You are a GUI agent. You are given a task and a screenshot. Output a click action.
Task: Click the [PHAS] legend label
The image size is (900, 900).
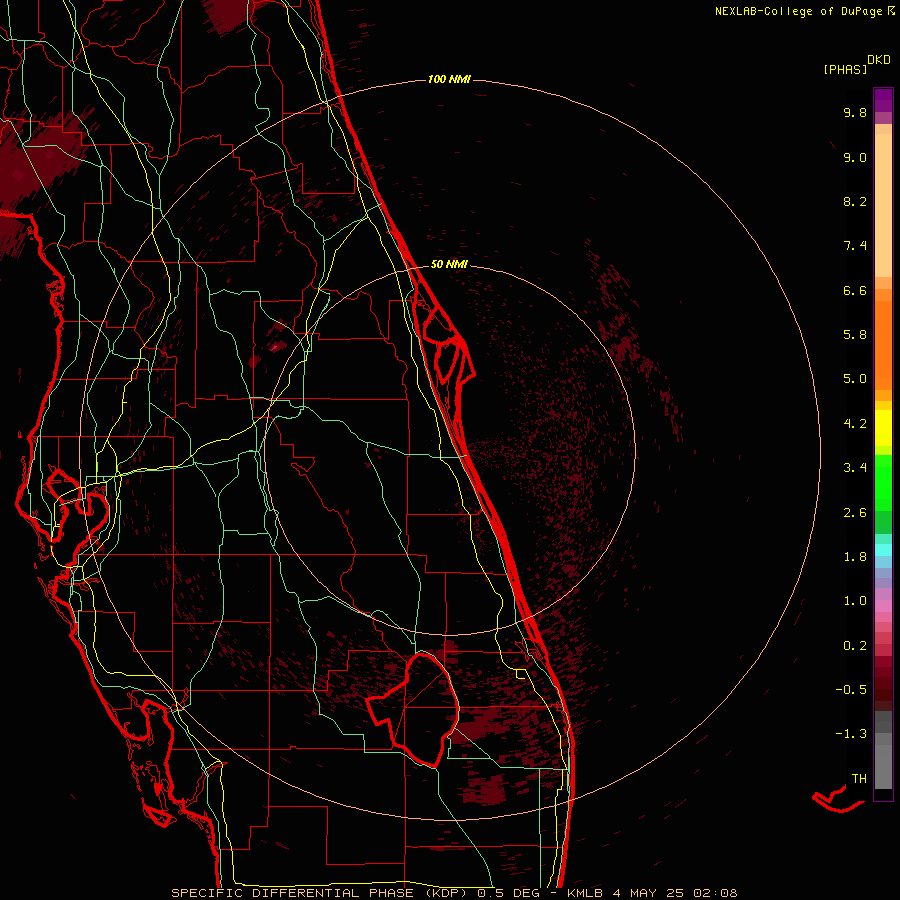[845, 69]
